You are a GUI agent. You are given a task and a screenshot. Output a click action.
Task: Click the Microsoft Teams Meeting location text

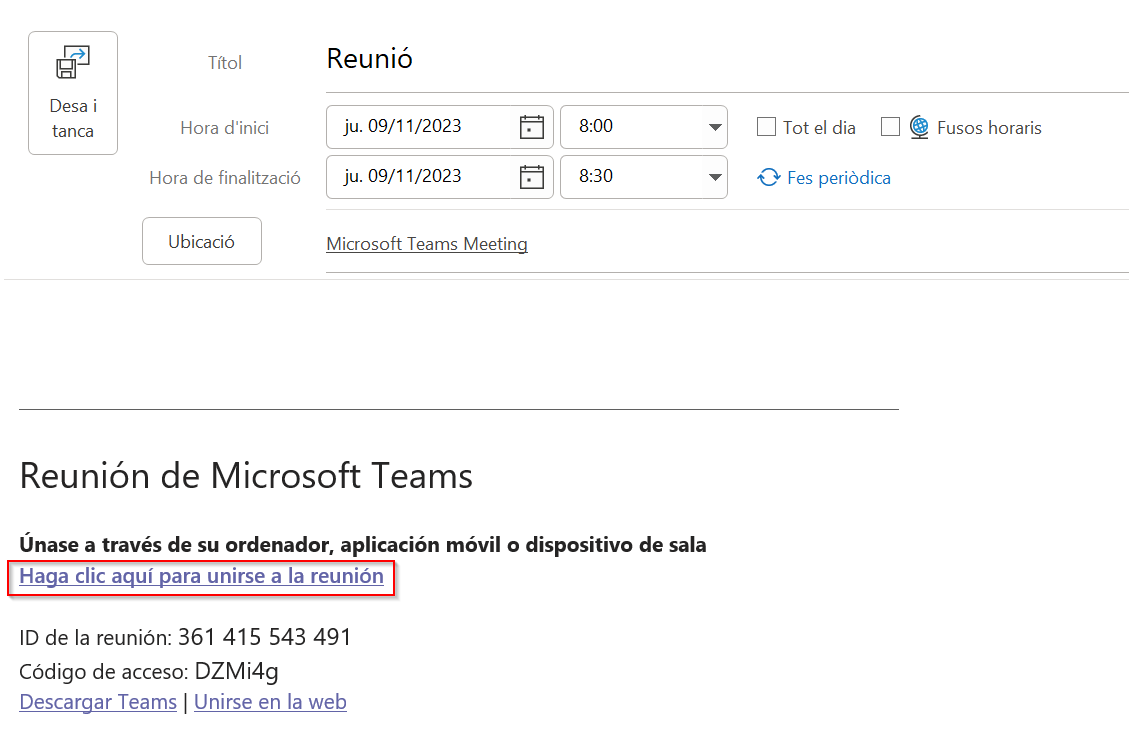tap(427, 244)
